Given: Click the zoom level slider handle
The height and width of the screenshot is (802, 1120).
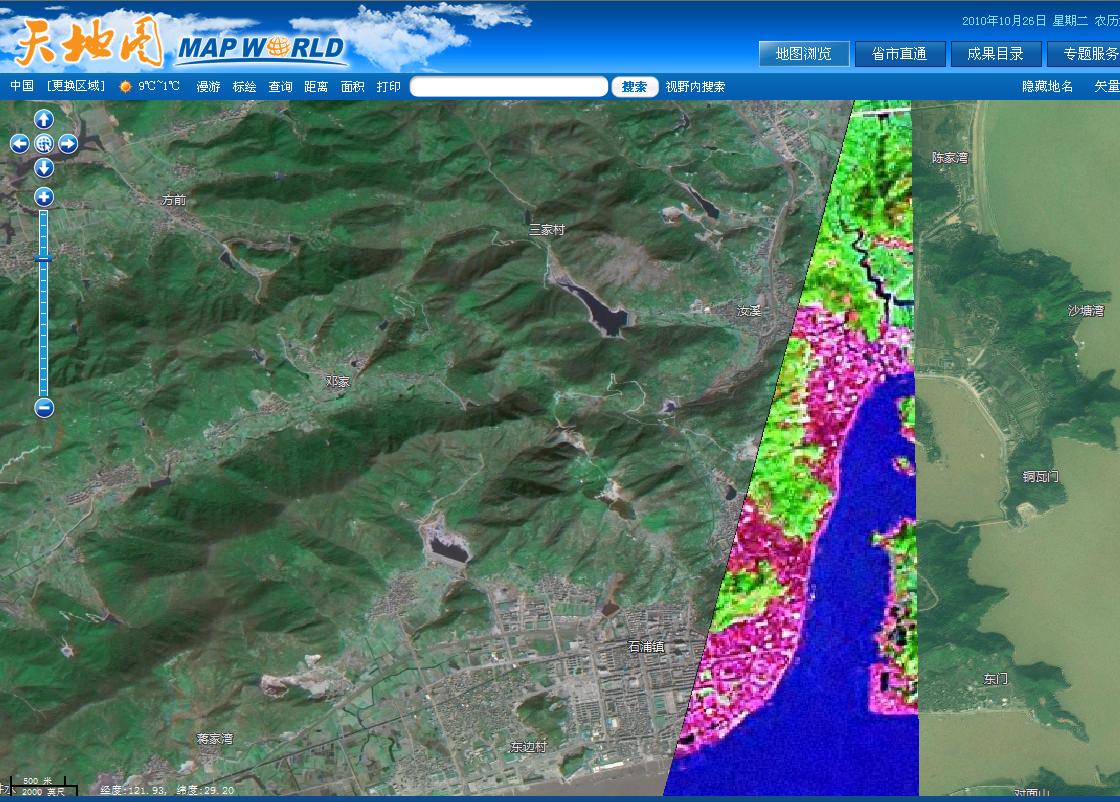Looking at the screenshot, I should pos(44,259).
